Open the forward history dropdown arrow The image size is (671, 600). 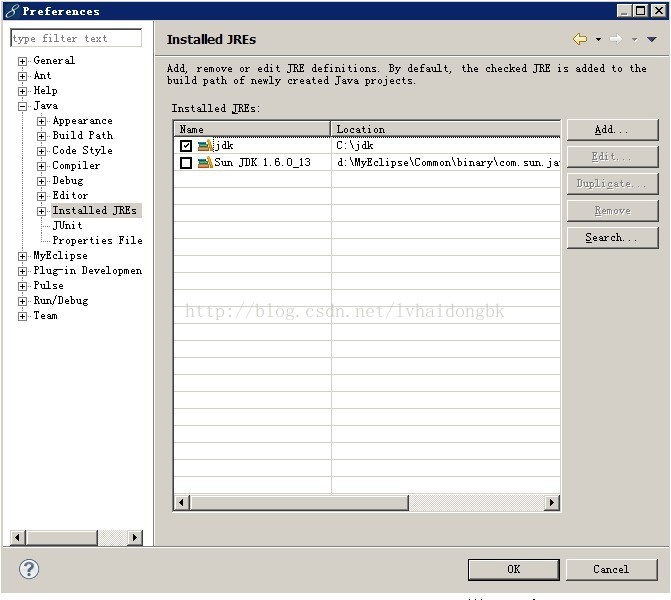click(635, 39)
